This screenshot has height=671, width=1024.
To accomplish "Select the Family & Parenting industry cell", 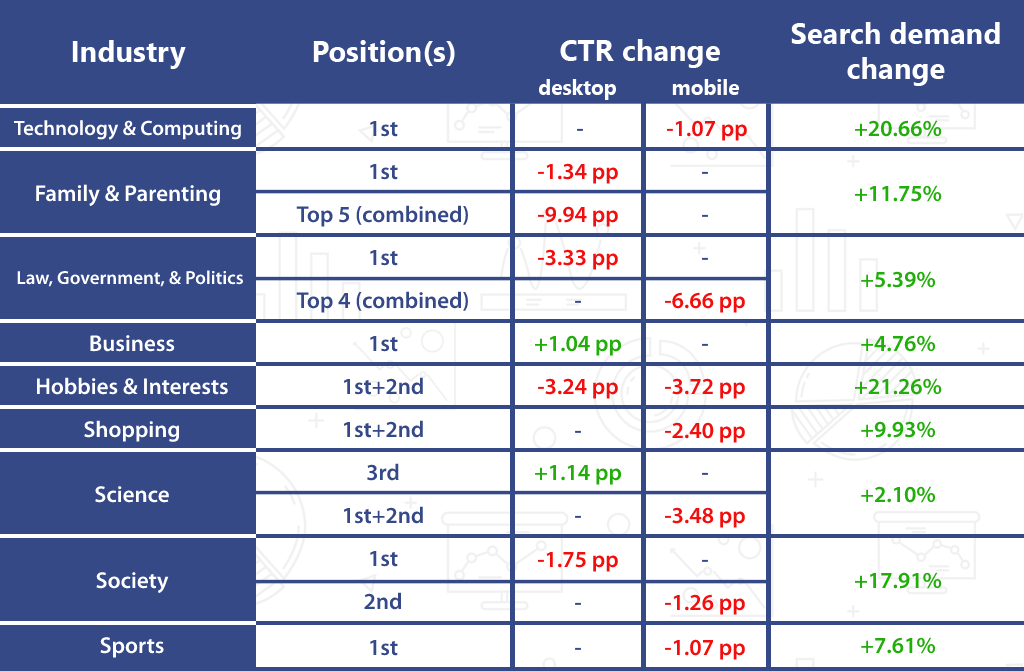I will coord(128,193).
